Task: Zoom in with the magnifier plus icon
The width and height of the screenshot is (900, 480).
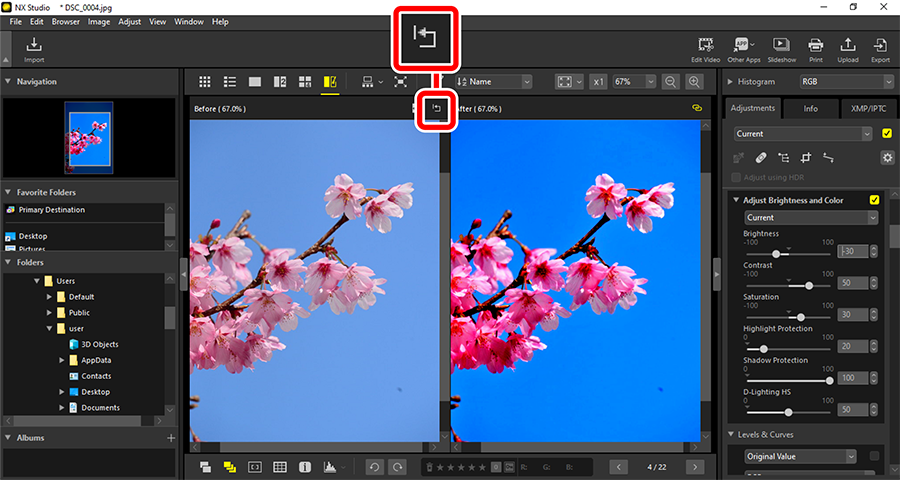Action: pyautogui.click(x=695, y=82)
